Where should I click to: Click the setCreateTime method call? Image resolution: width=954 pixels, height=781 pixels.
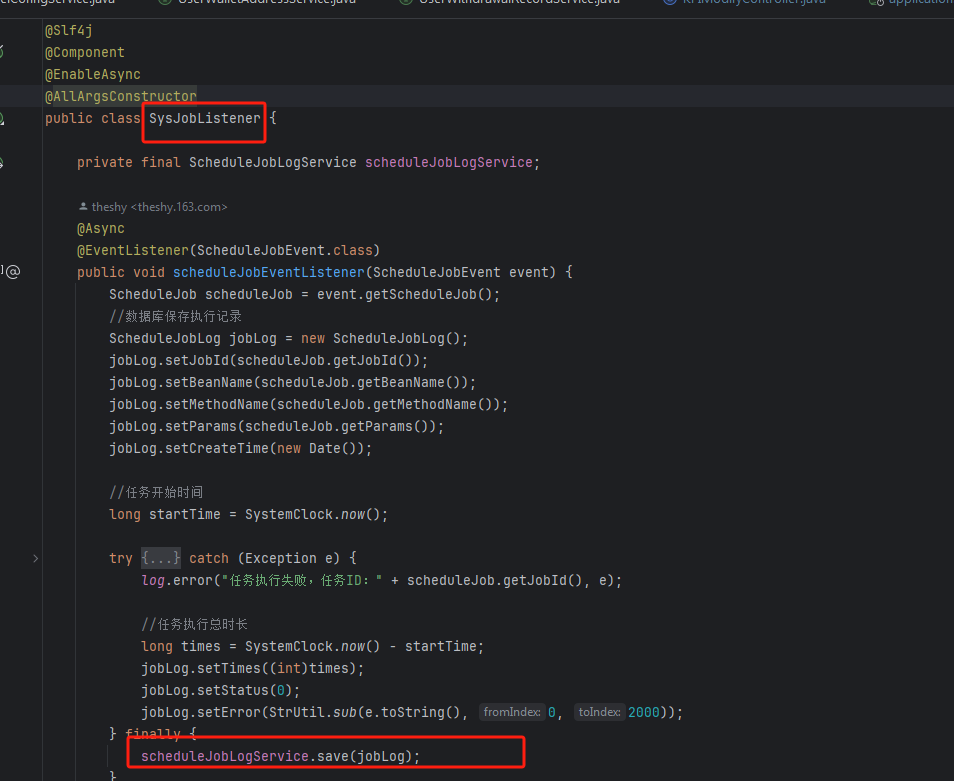click(217, 448)
